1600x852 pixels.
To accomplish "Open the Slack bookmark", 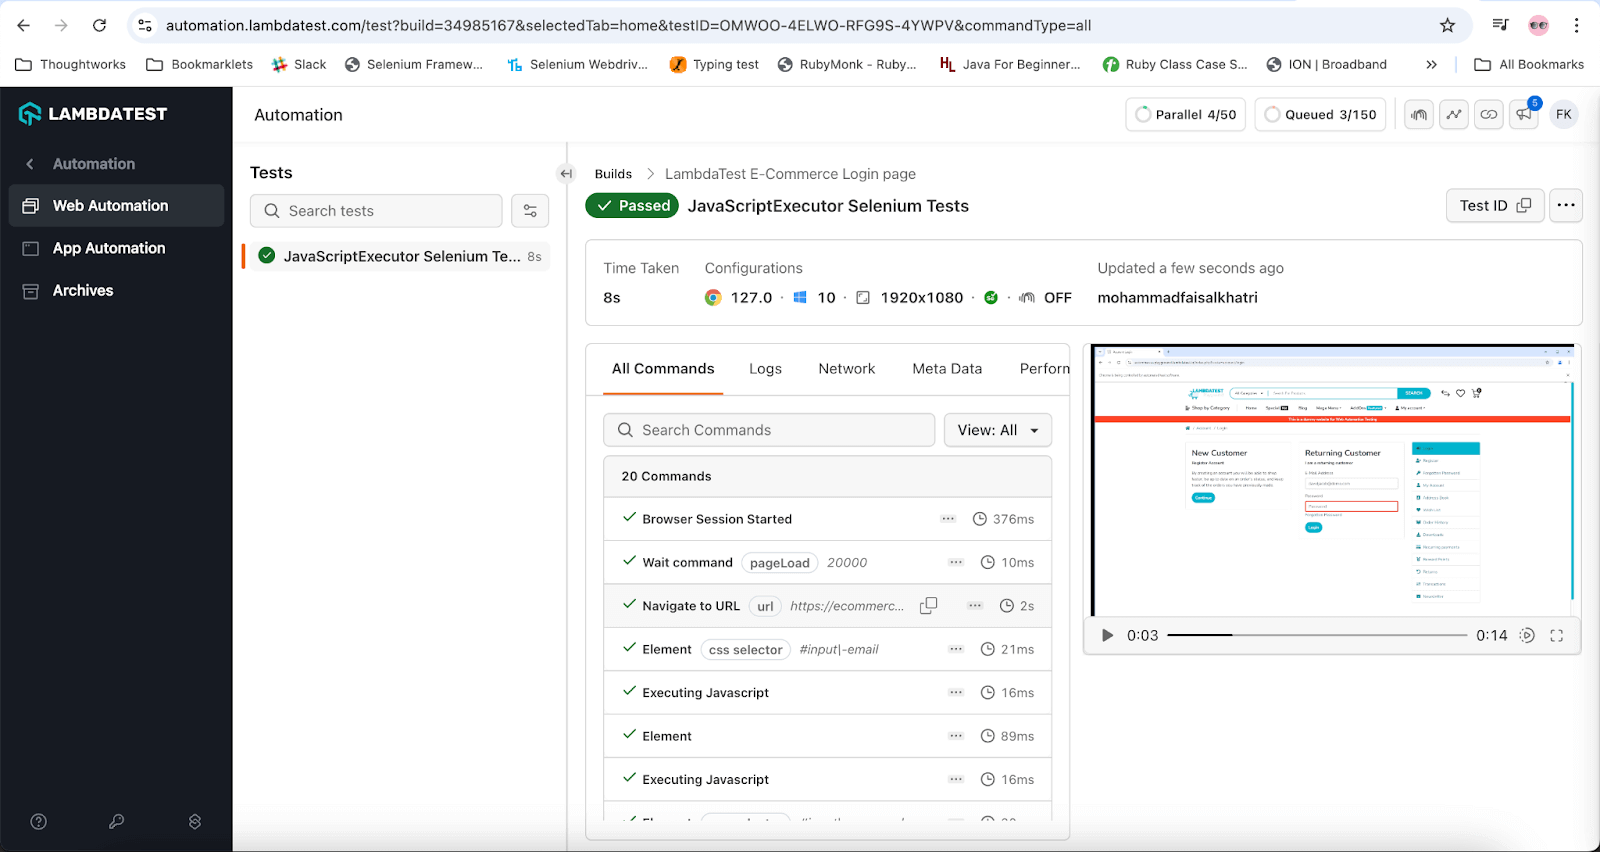I will click(299, 64).
